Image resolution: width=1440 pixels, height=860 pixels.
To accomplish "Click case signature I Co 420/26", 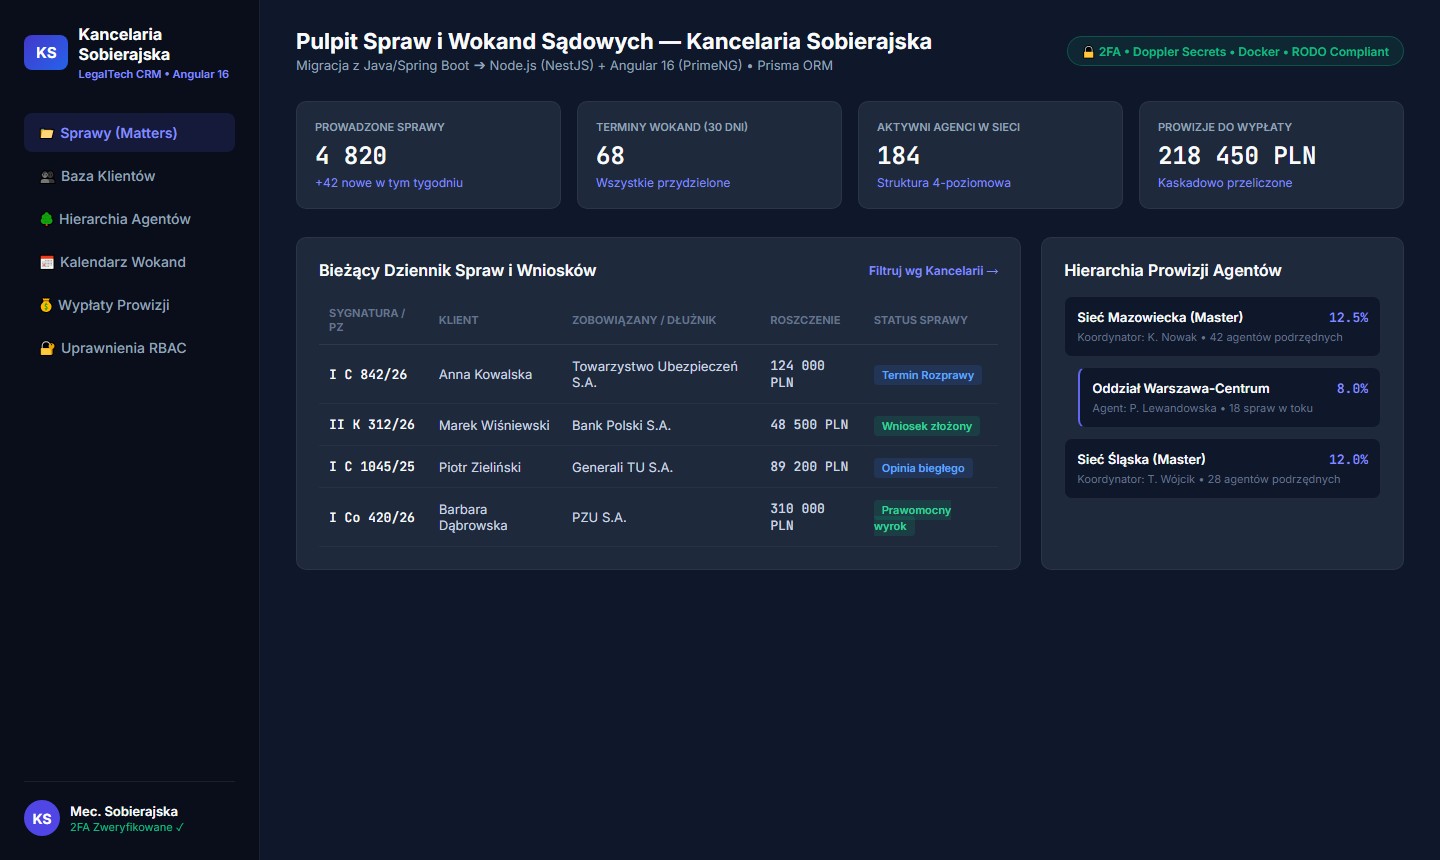I will 372,518.
